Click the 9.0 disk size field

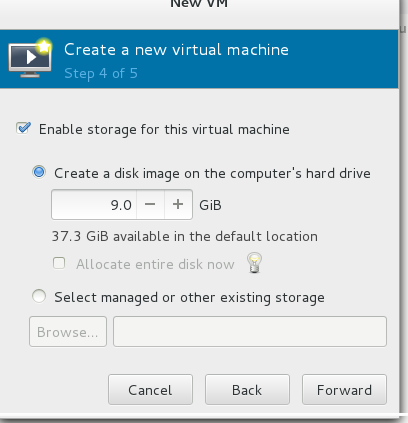[x=94, y=204]
